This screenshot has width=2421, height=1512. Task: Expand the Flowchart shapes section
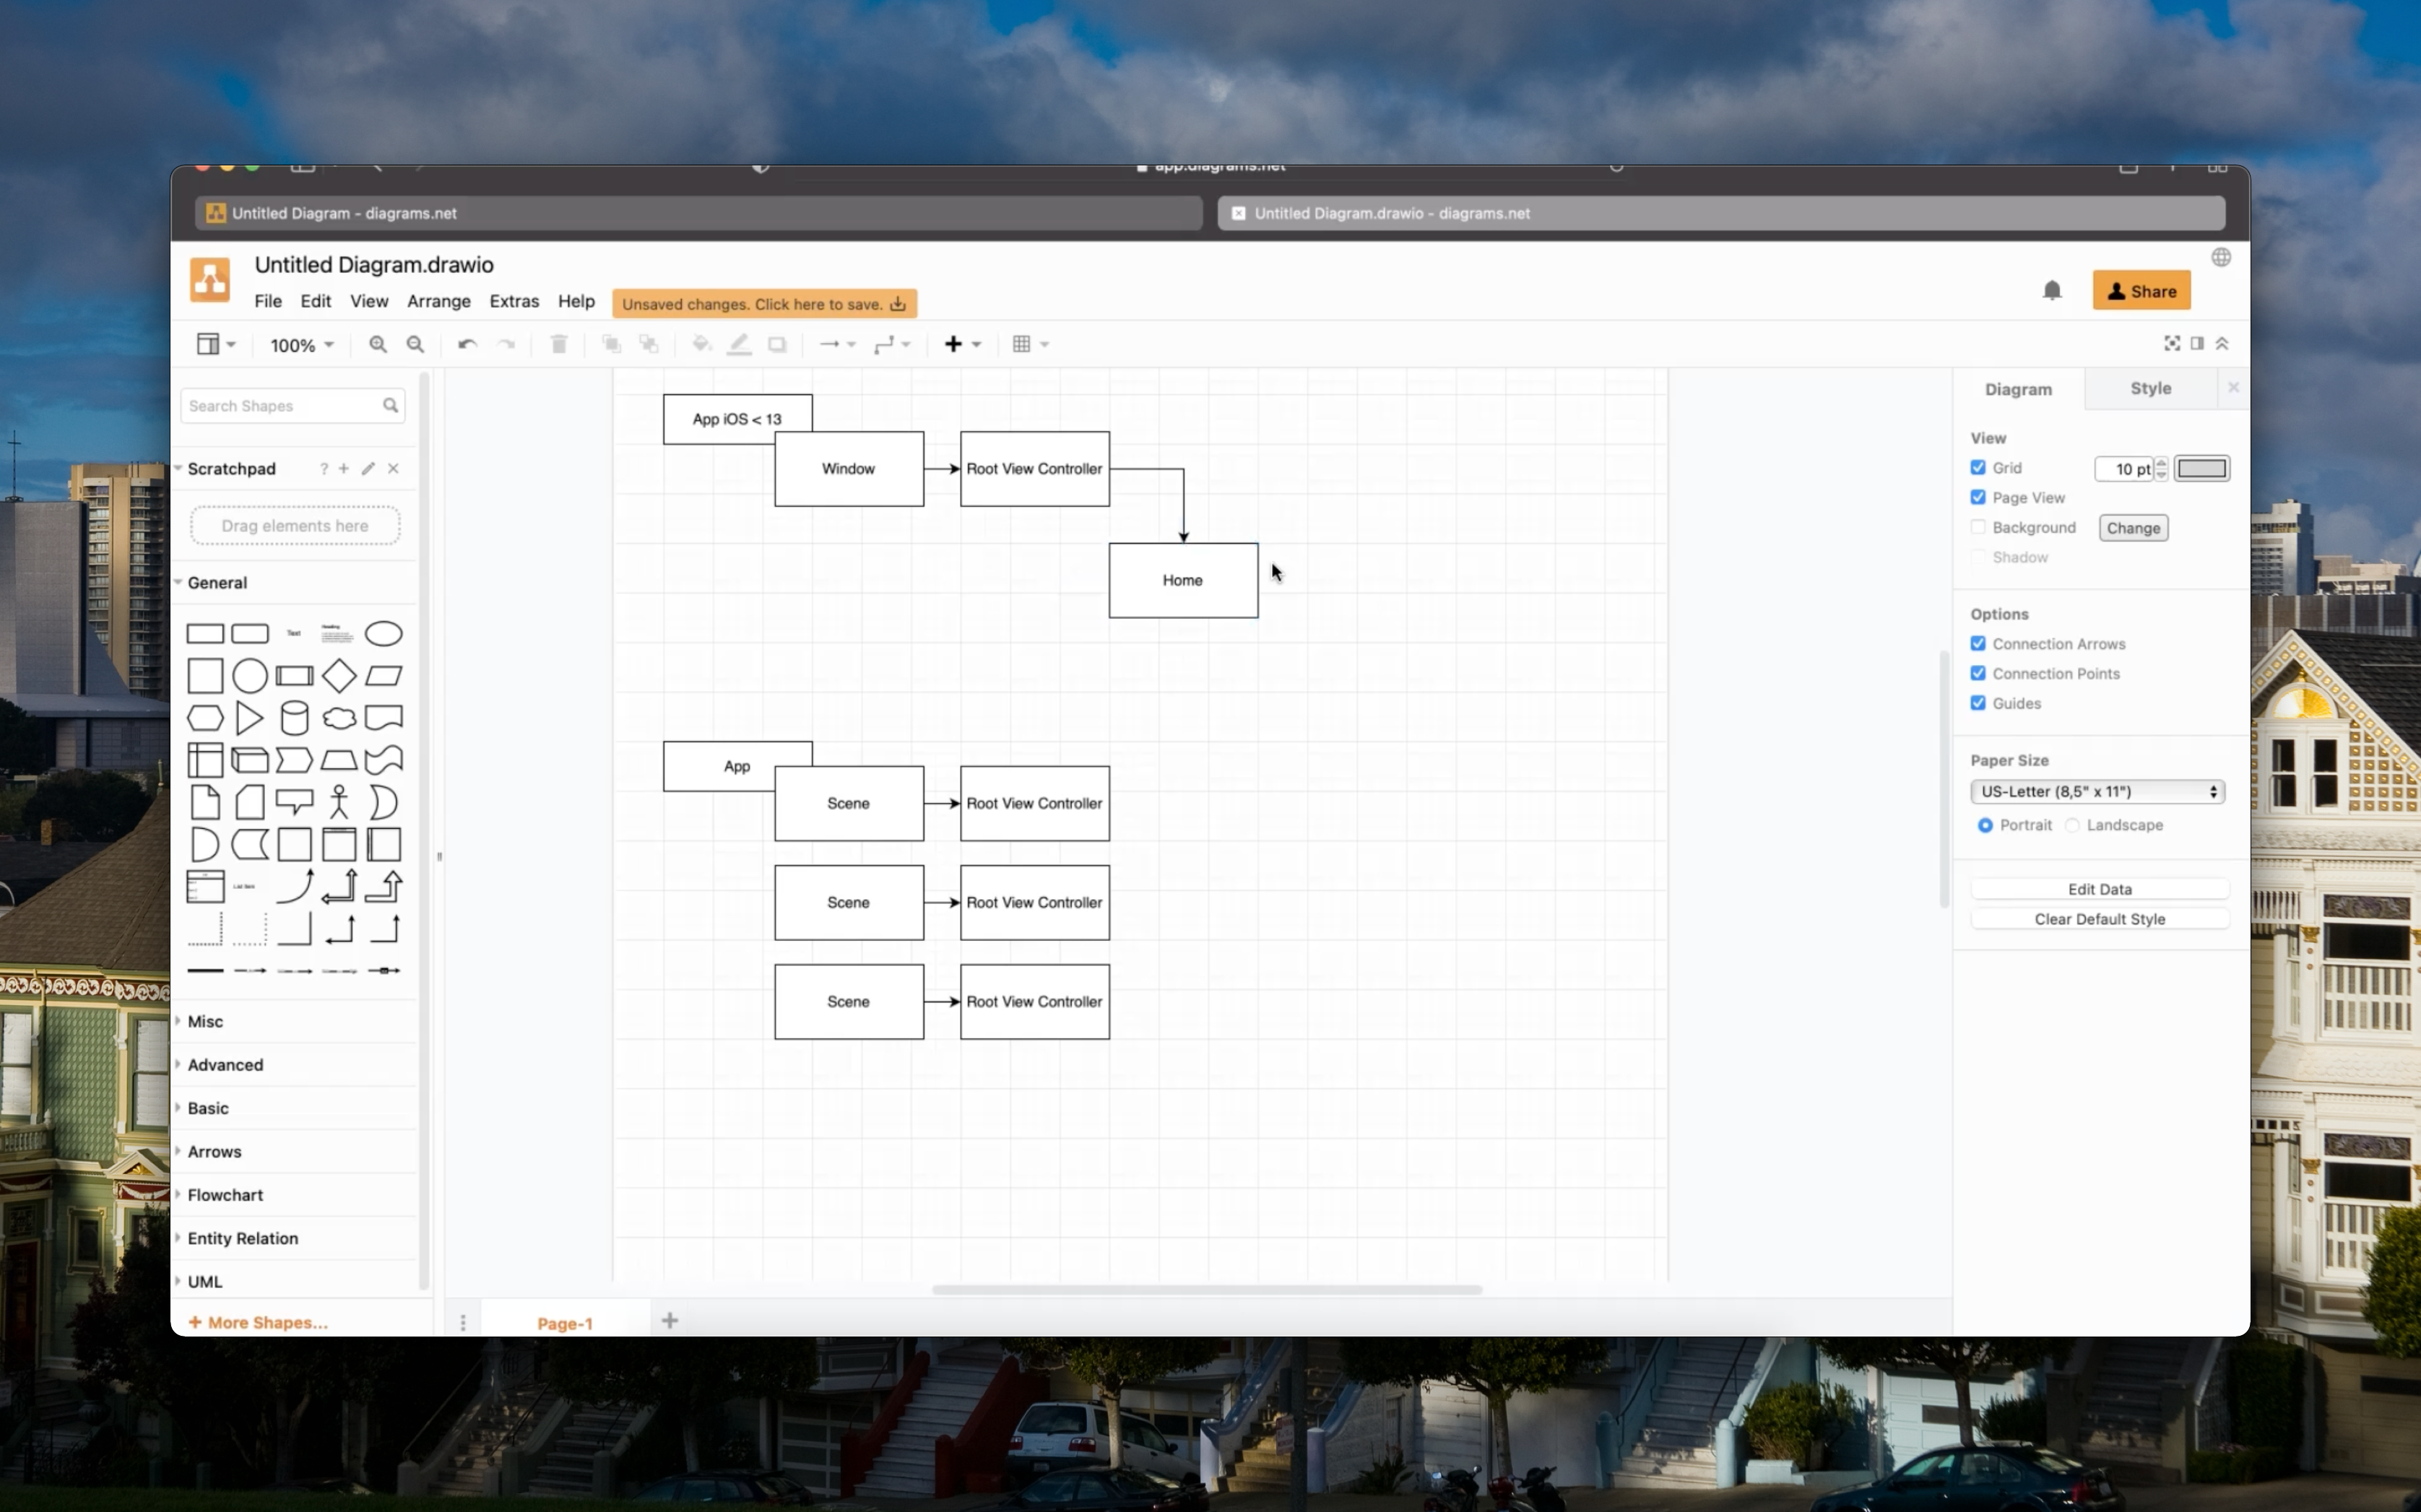coord(225,1195)
